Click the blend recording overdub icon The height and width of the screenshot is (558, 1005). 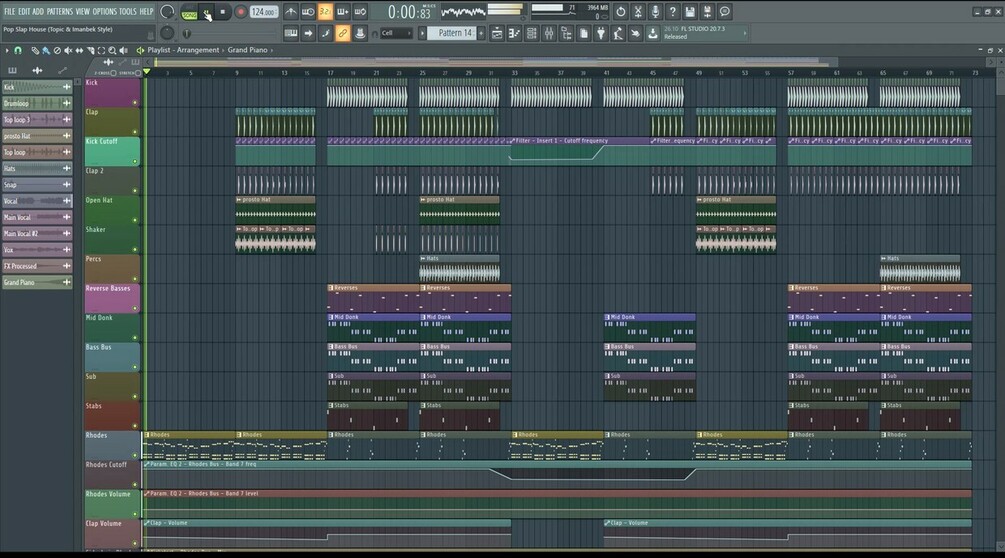pyautogui.click(x=342, y=12)
